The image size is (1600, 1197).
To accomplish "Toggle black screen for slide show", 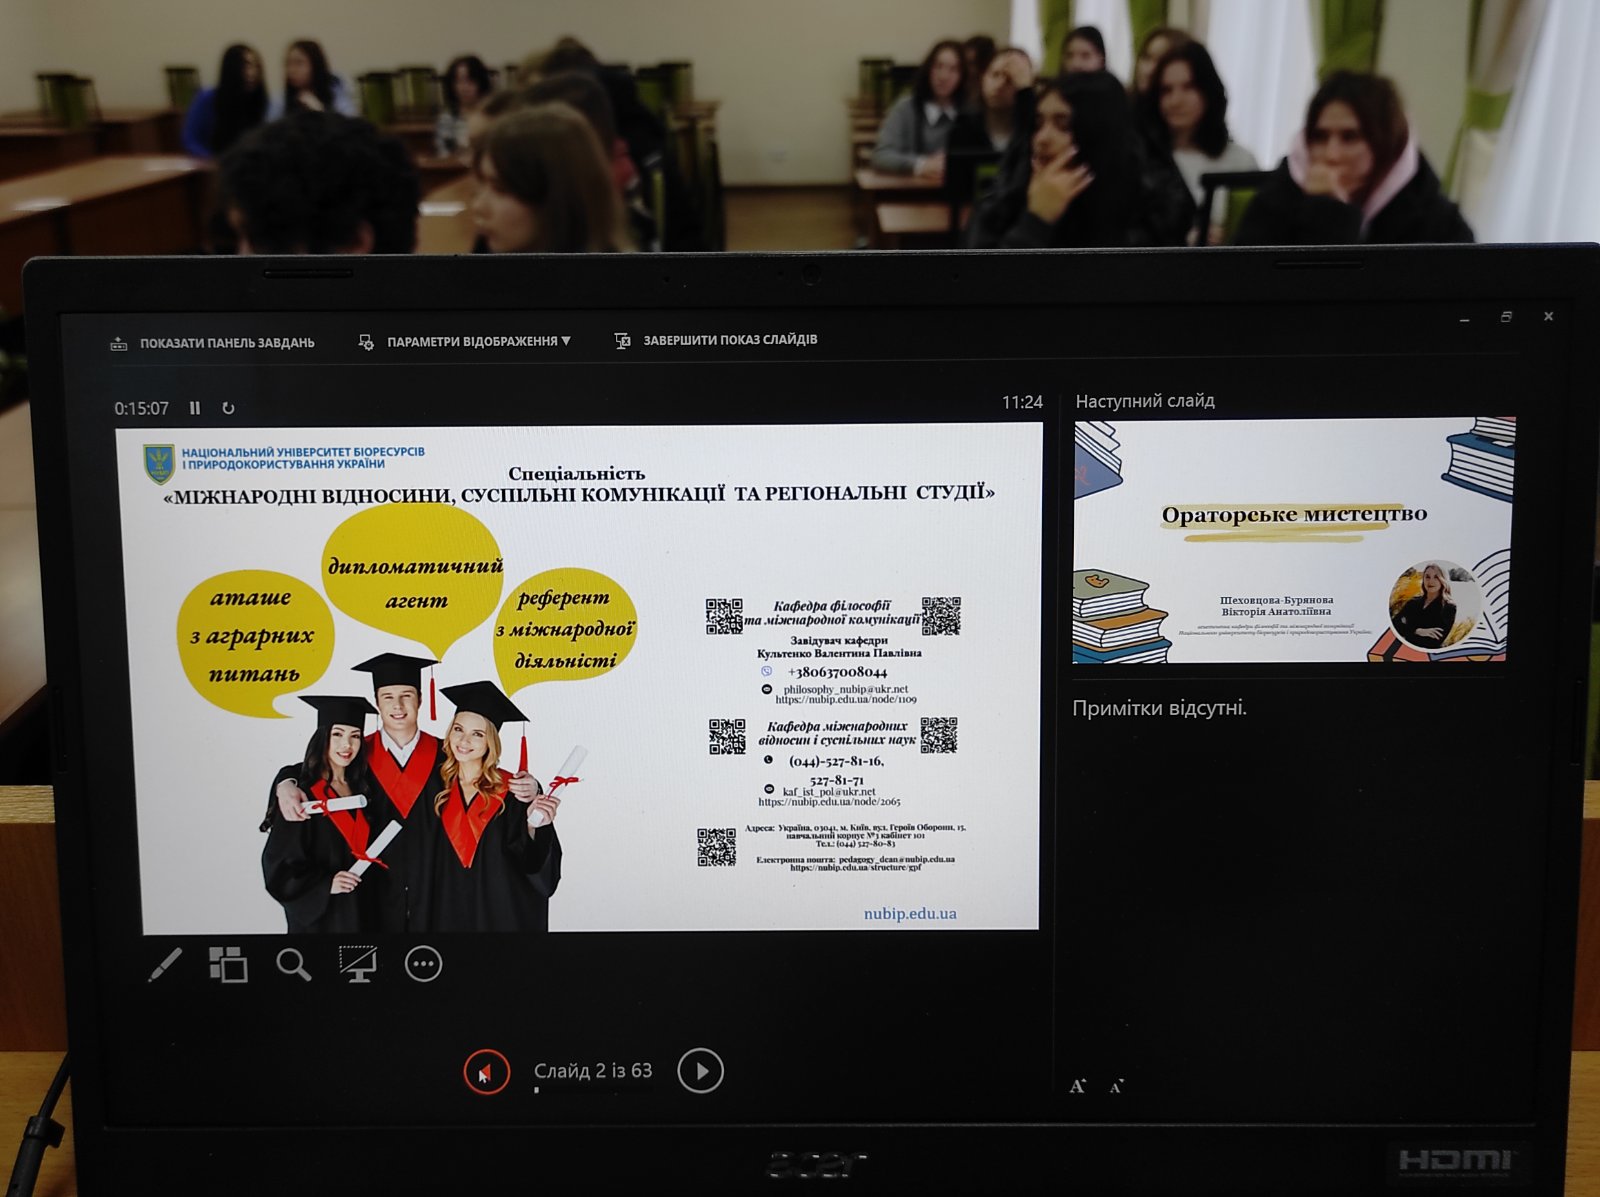I will coord(358,965).
